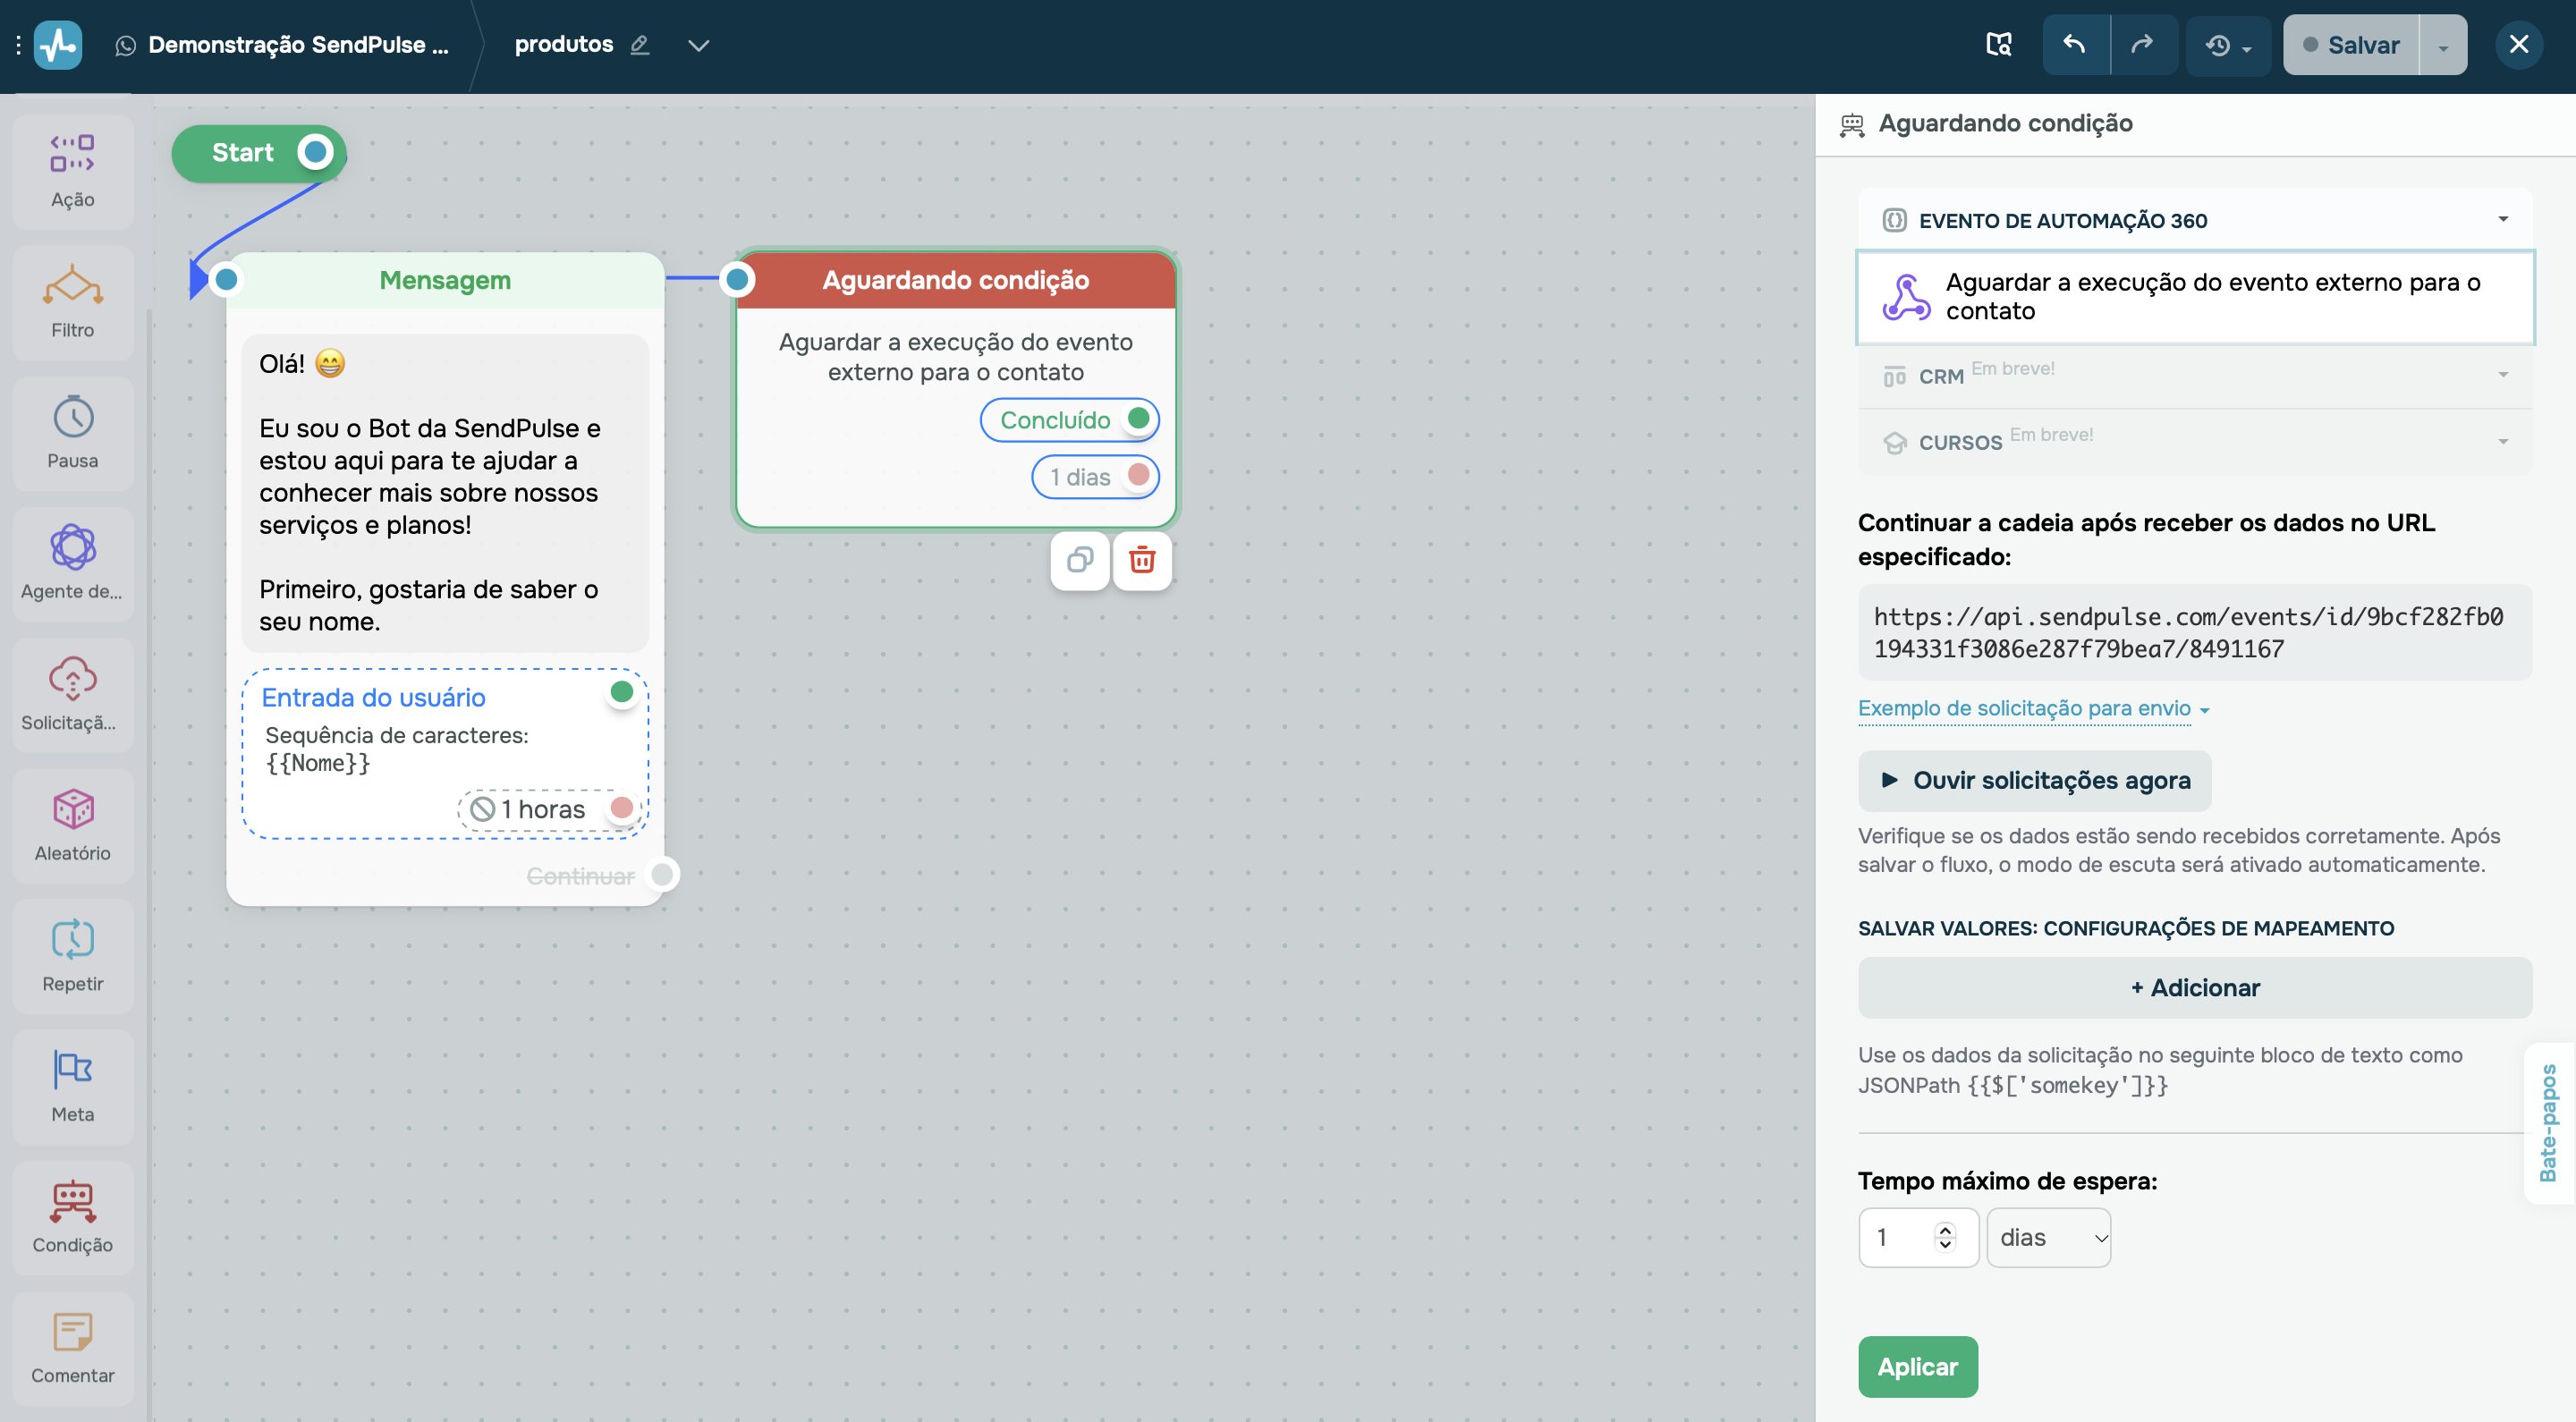
Task: Open Demonstração SendPulse bot breadcrumb
Action: pos(298,45)
